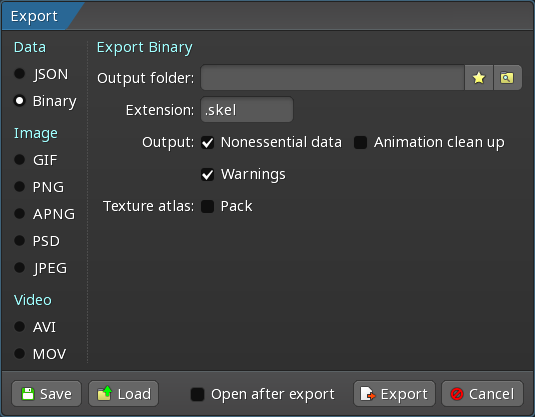Screen dimensions: 535x417
Task: Click the Output folder text field
Action: coord(333,78)
